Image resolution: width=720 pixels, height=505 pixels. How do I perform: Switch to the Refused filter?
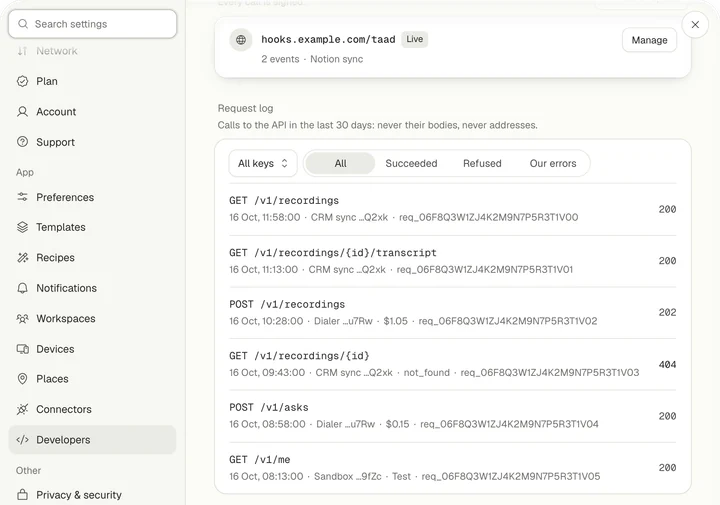point(482,163)
